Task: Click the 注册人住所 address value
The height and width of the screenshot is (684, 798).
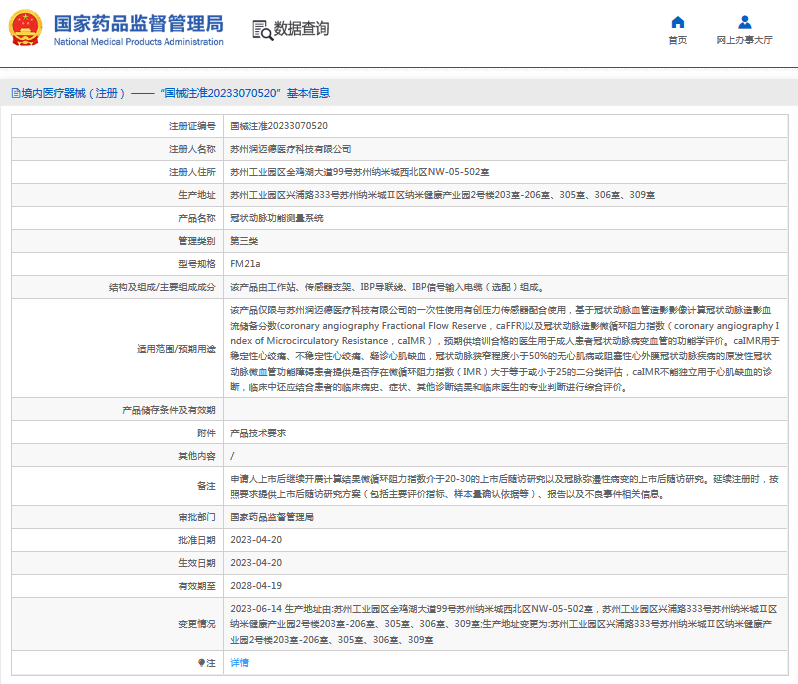Action: pos(359,172)
